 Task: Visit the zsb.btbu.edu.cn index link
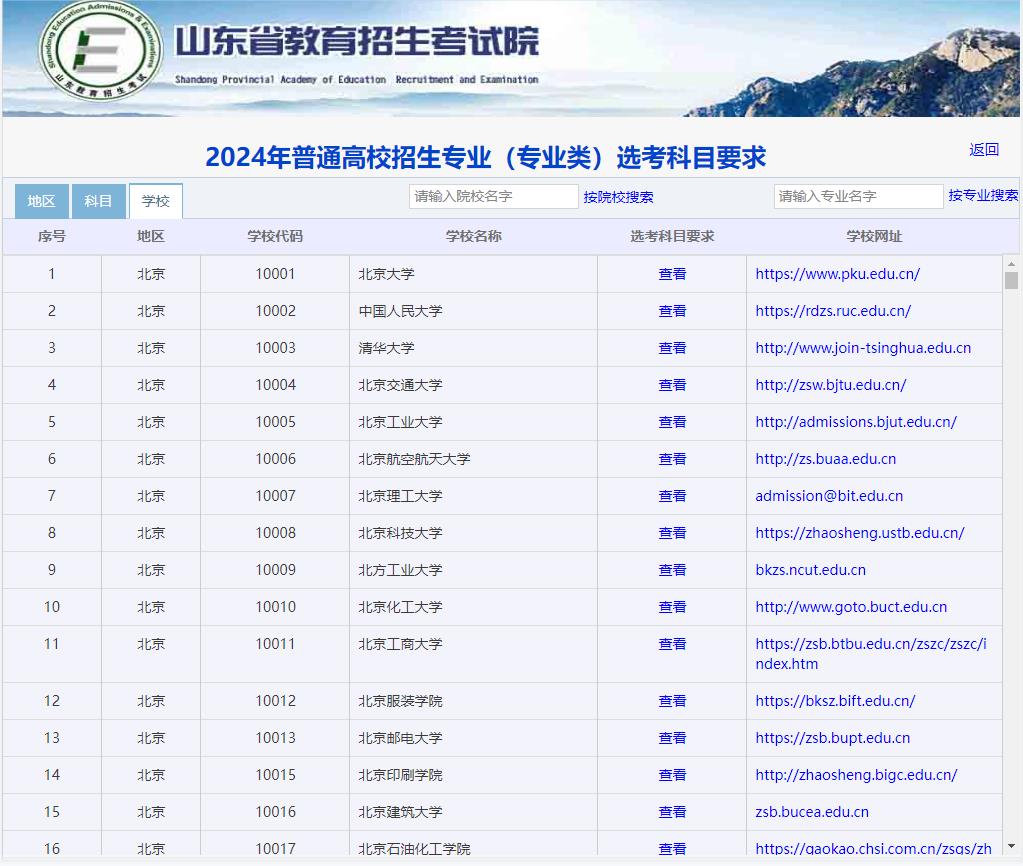pyautogui.click(x=871, y=654)
